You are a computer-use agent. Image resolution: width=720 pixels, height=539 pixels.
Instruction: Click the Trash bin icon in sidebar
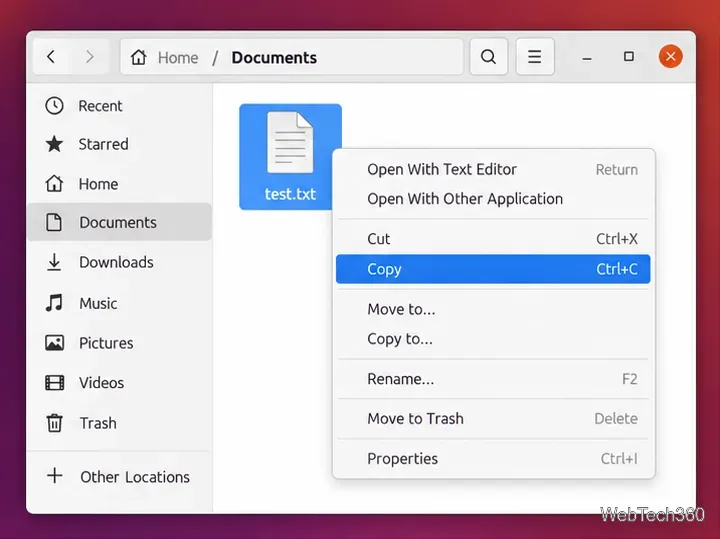tap(54, 423)
